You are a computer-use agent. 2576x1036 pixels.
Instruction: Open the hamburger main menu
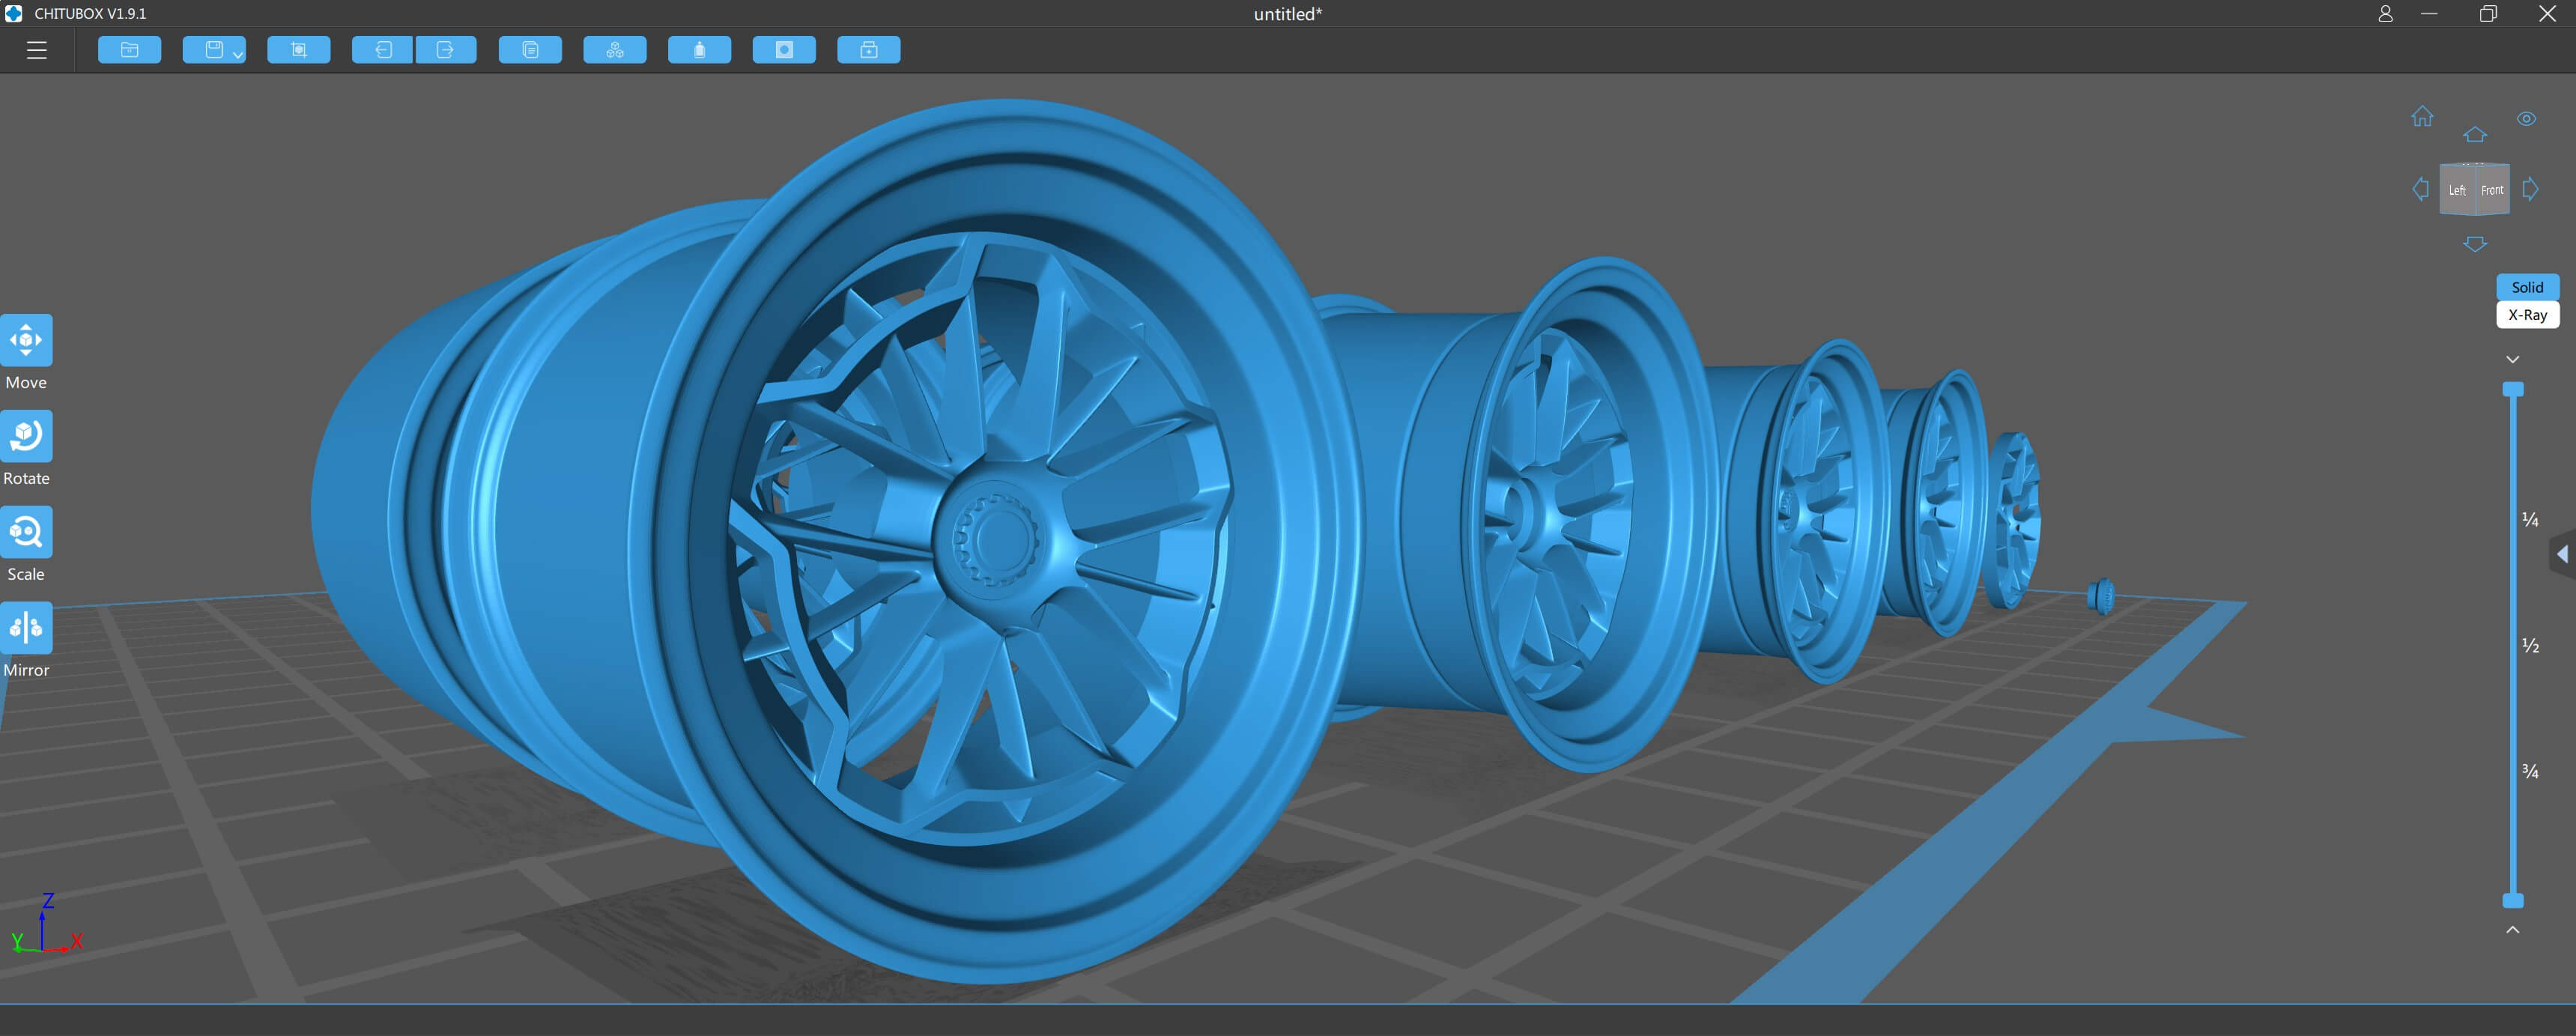37,50
